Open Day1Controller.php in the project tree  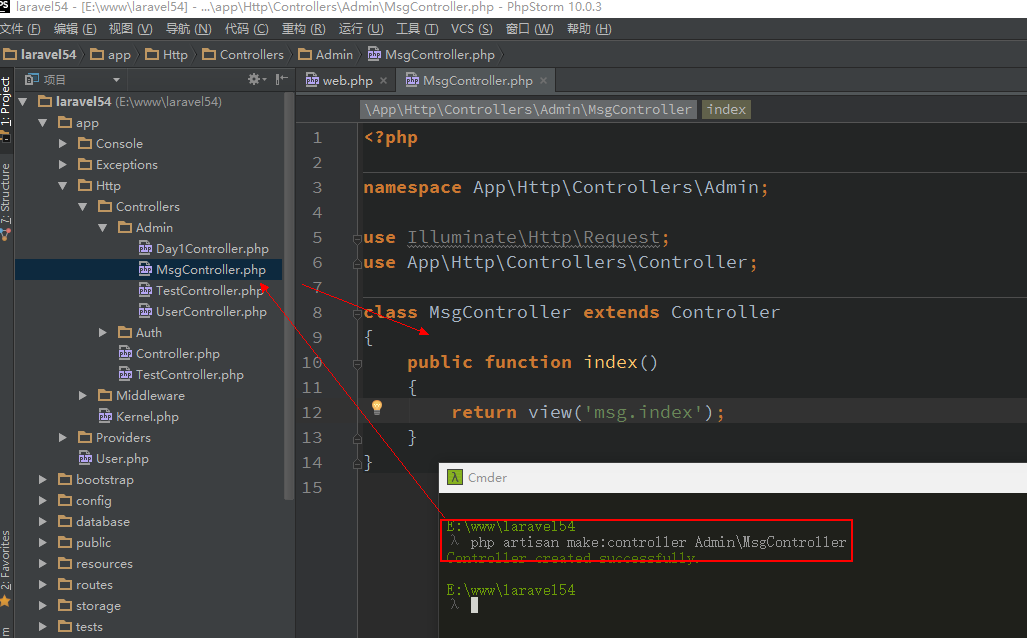click(x=212, y=249)
